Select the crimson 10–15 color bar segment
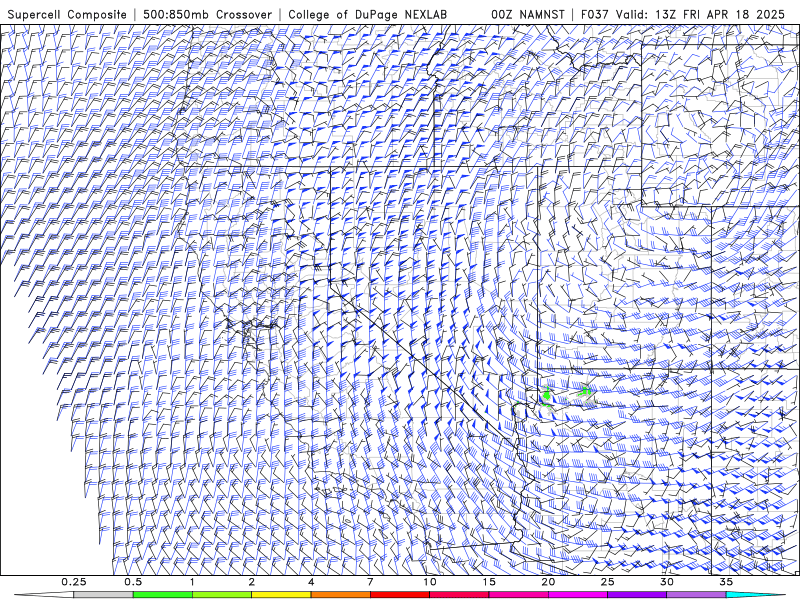Screen dimensions: 800x600 (459, 595)
